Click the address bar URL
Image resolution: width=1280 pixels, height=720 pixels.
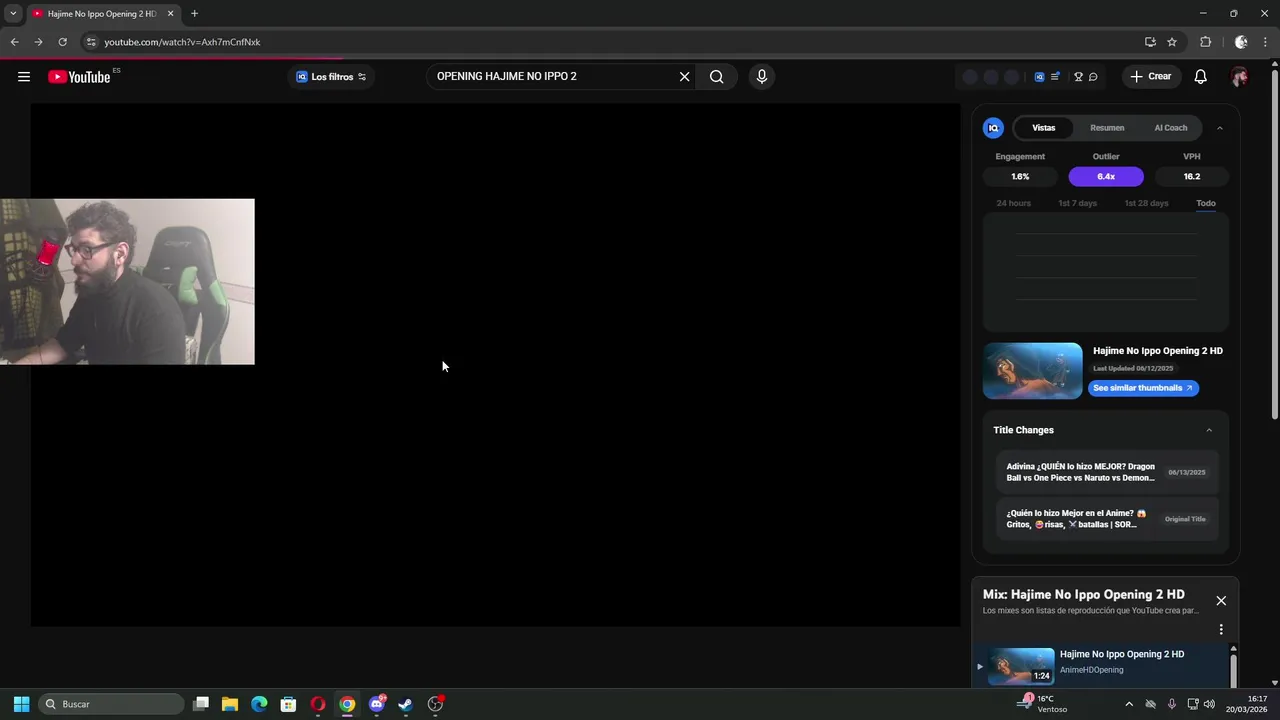(182, 42)
